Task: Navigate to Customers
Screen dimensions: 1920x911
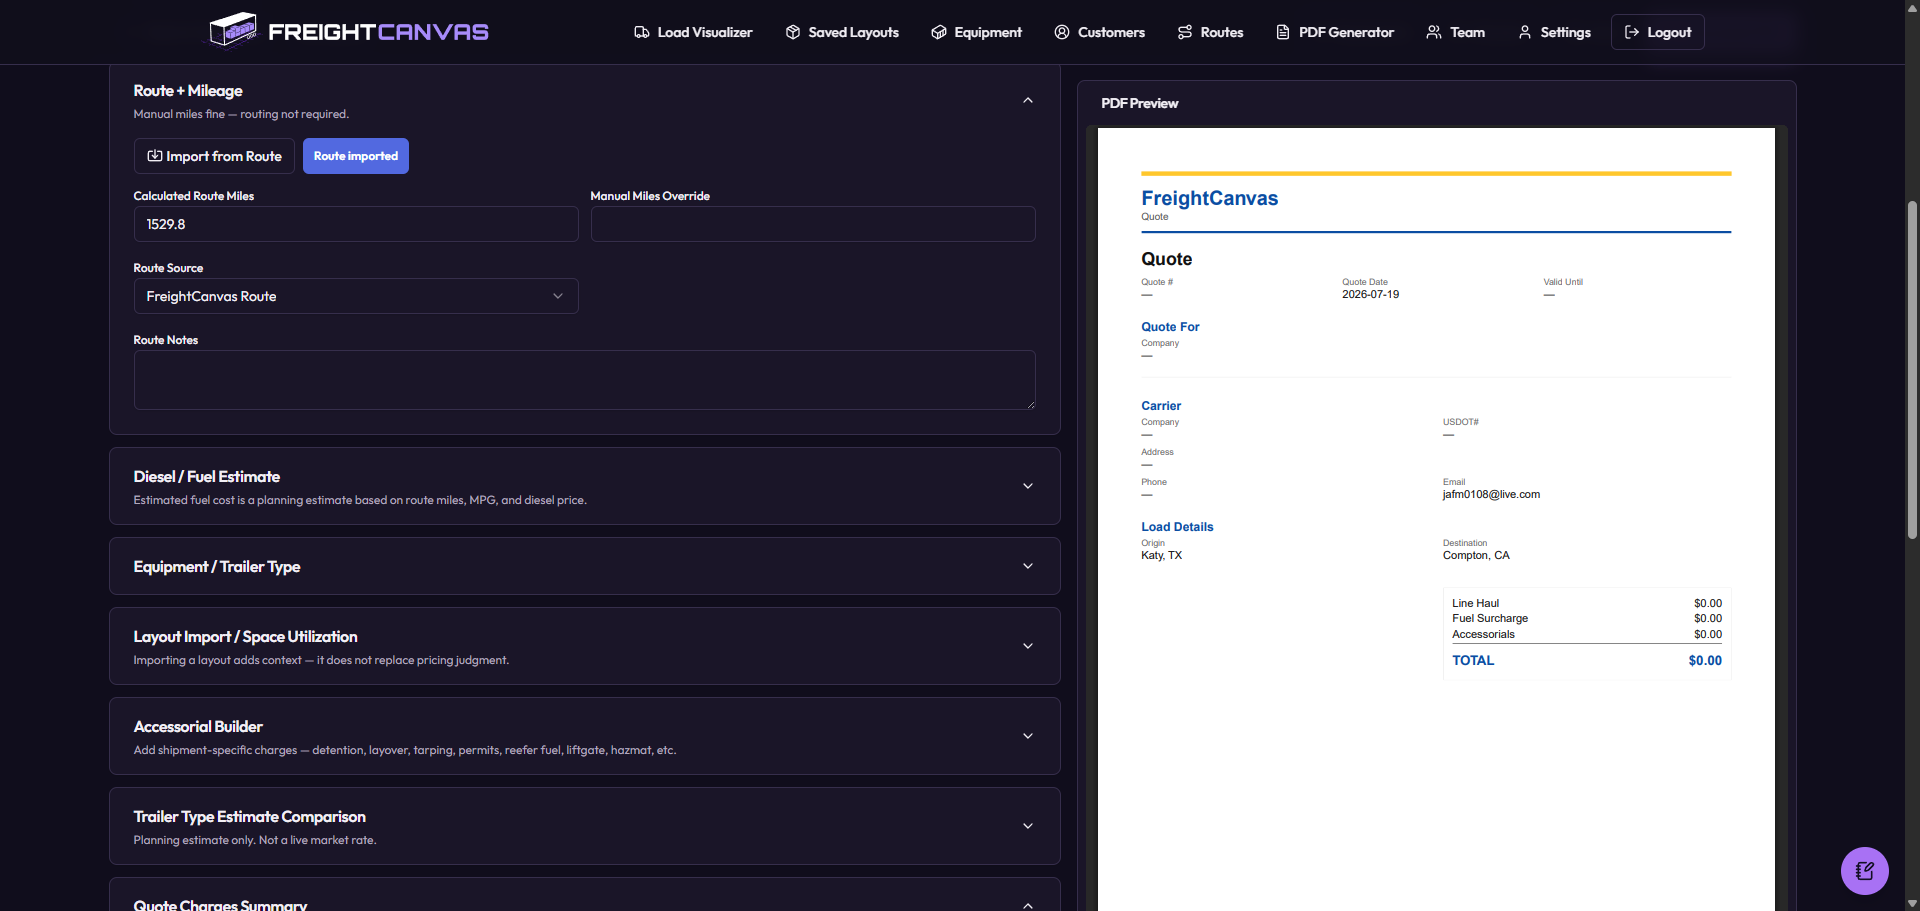Action: 1100,32
